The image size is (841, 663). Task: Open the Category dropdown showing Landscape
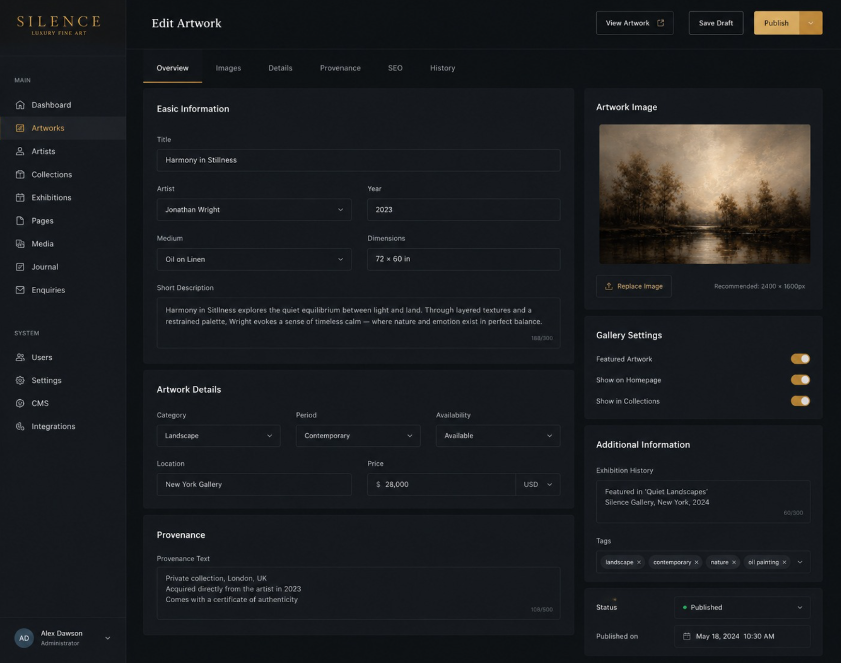click(x=218, y=436)
